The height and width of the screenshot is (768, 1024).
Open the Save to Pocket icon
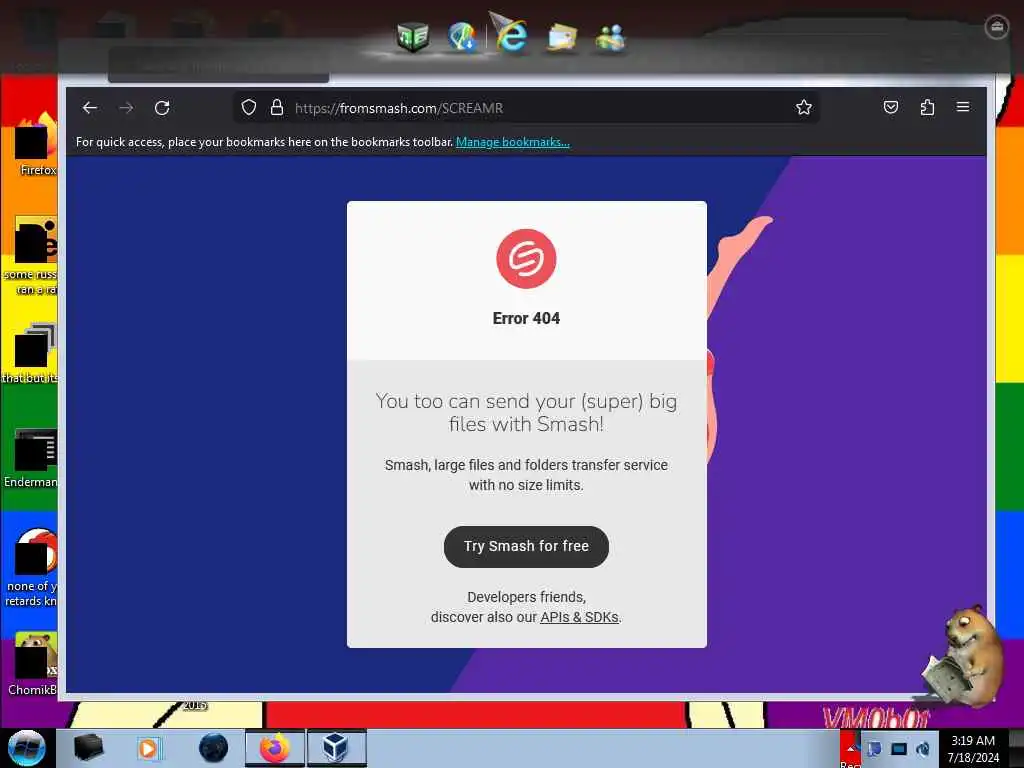(x=891, y=107)
